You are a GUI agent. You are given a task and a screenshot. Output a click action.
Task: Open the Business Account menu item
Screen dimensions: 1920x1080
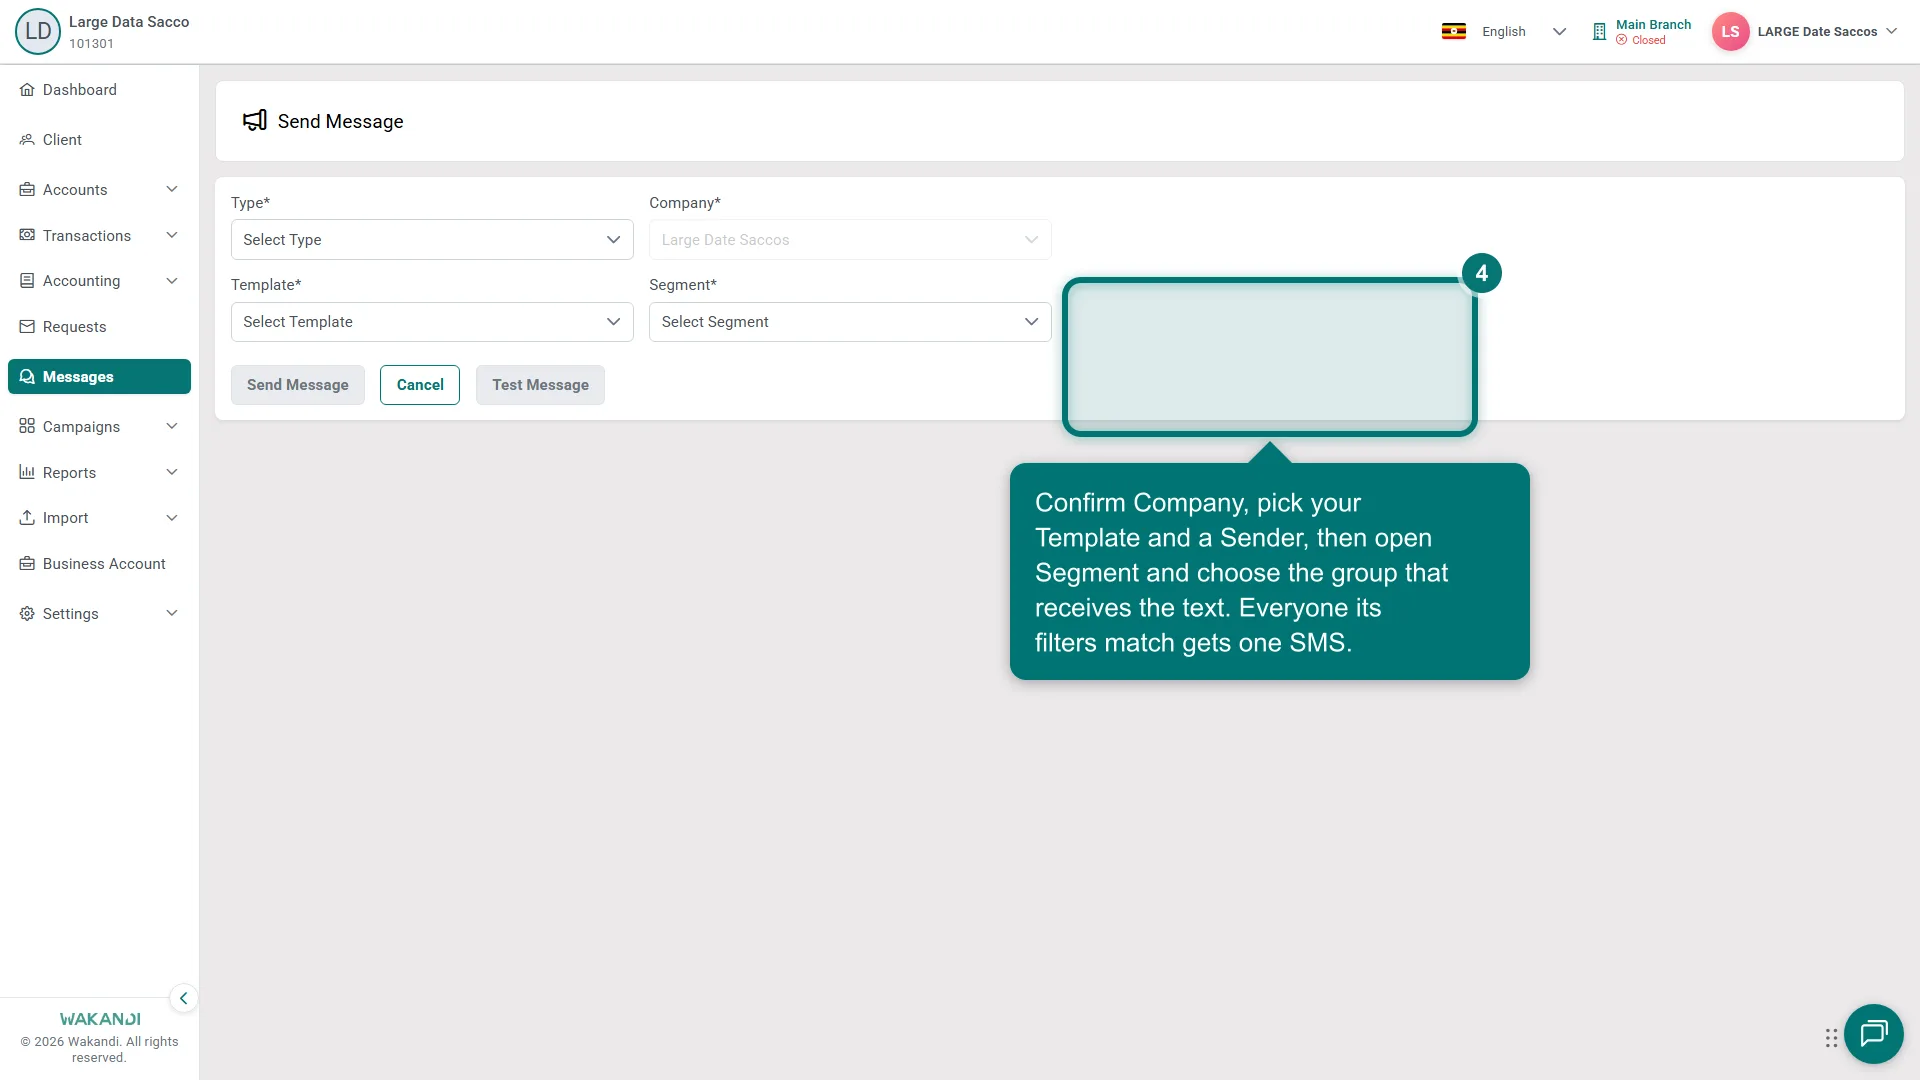pyautogui.click(x=99, y=564)
